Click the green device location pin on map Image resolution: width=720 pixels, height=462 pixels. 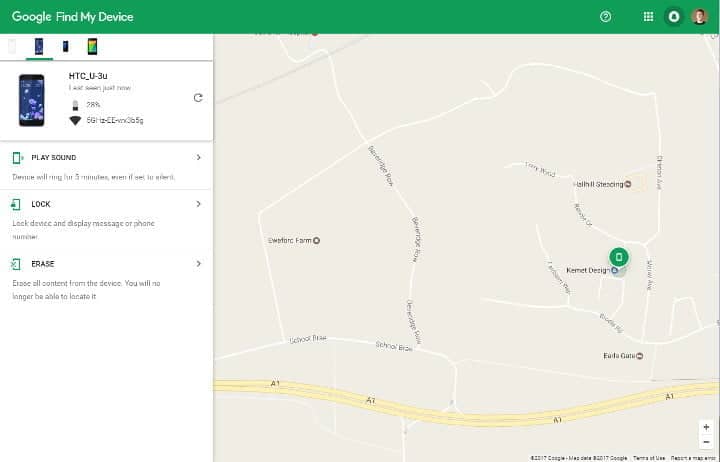(x=618, y=257)
